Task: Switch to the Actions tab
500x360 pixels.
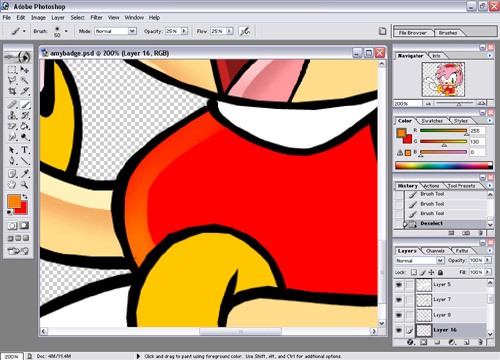Action: pyautogui.click(x=431, y=186)
